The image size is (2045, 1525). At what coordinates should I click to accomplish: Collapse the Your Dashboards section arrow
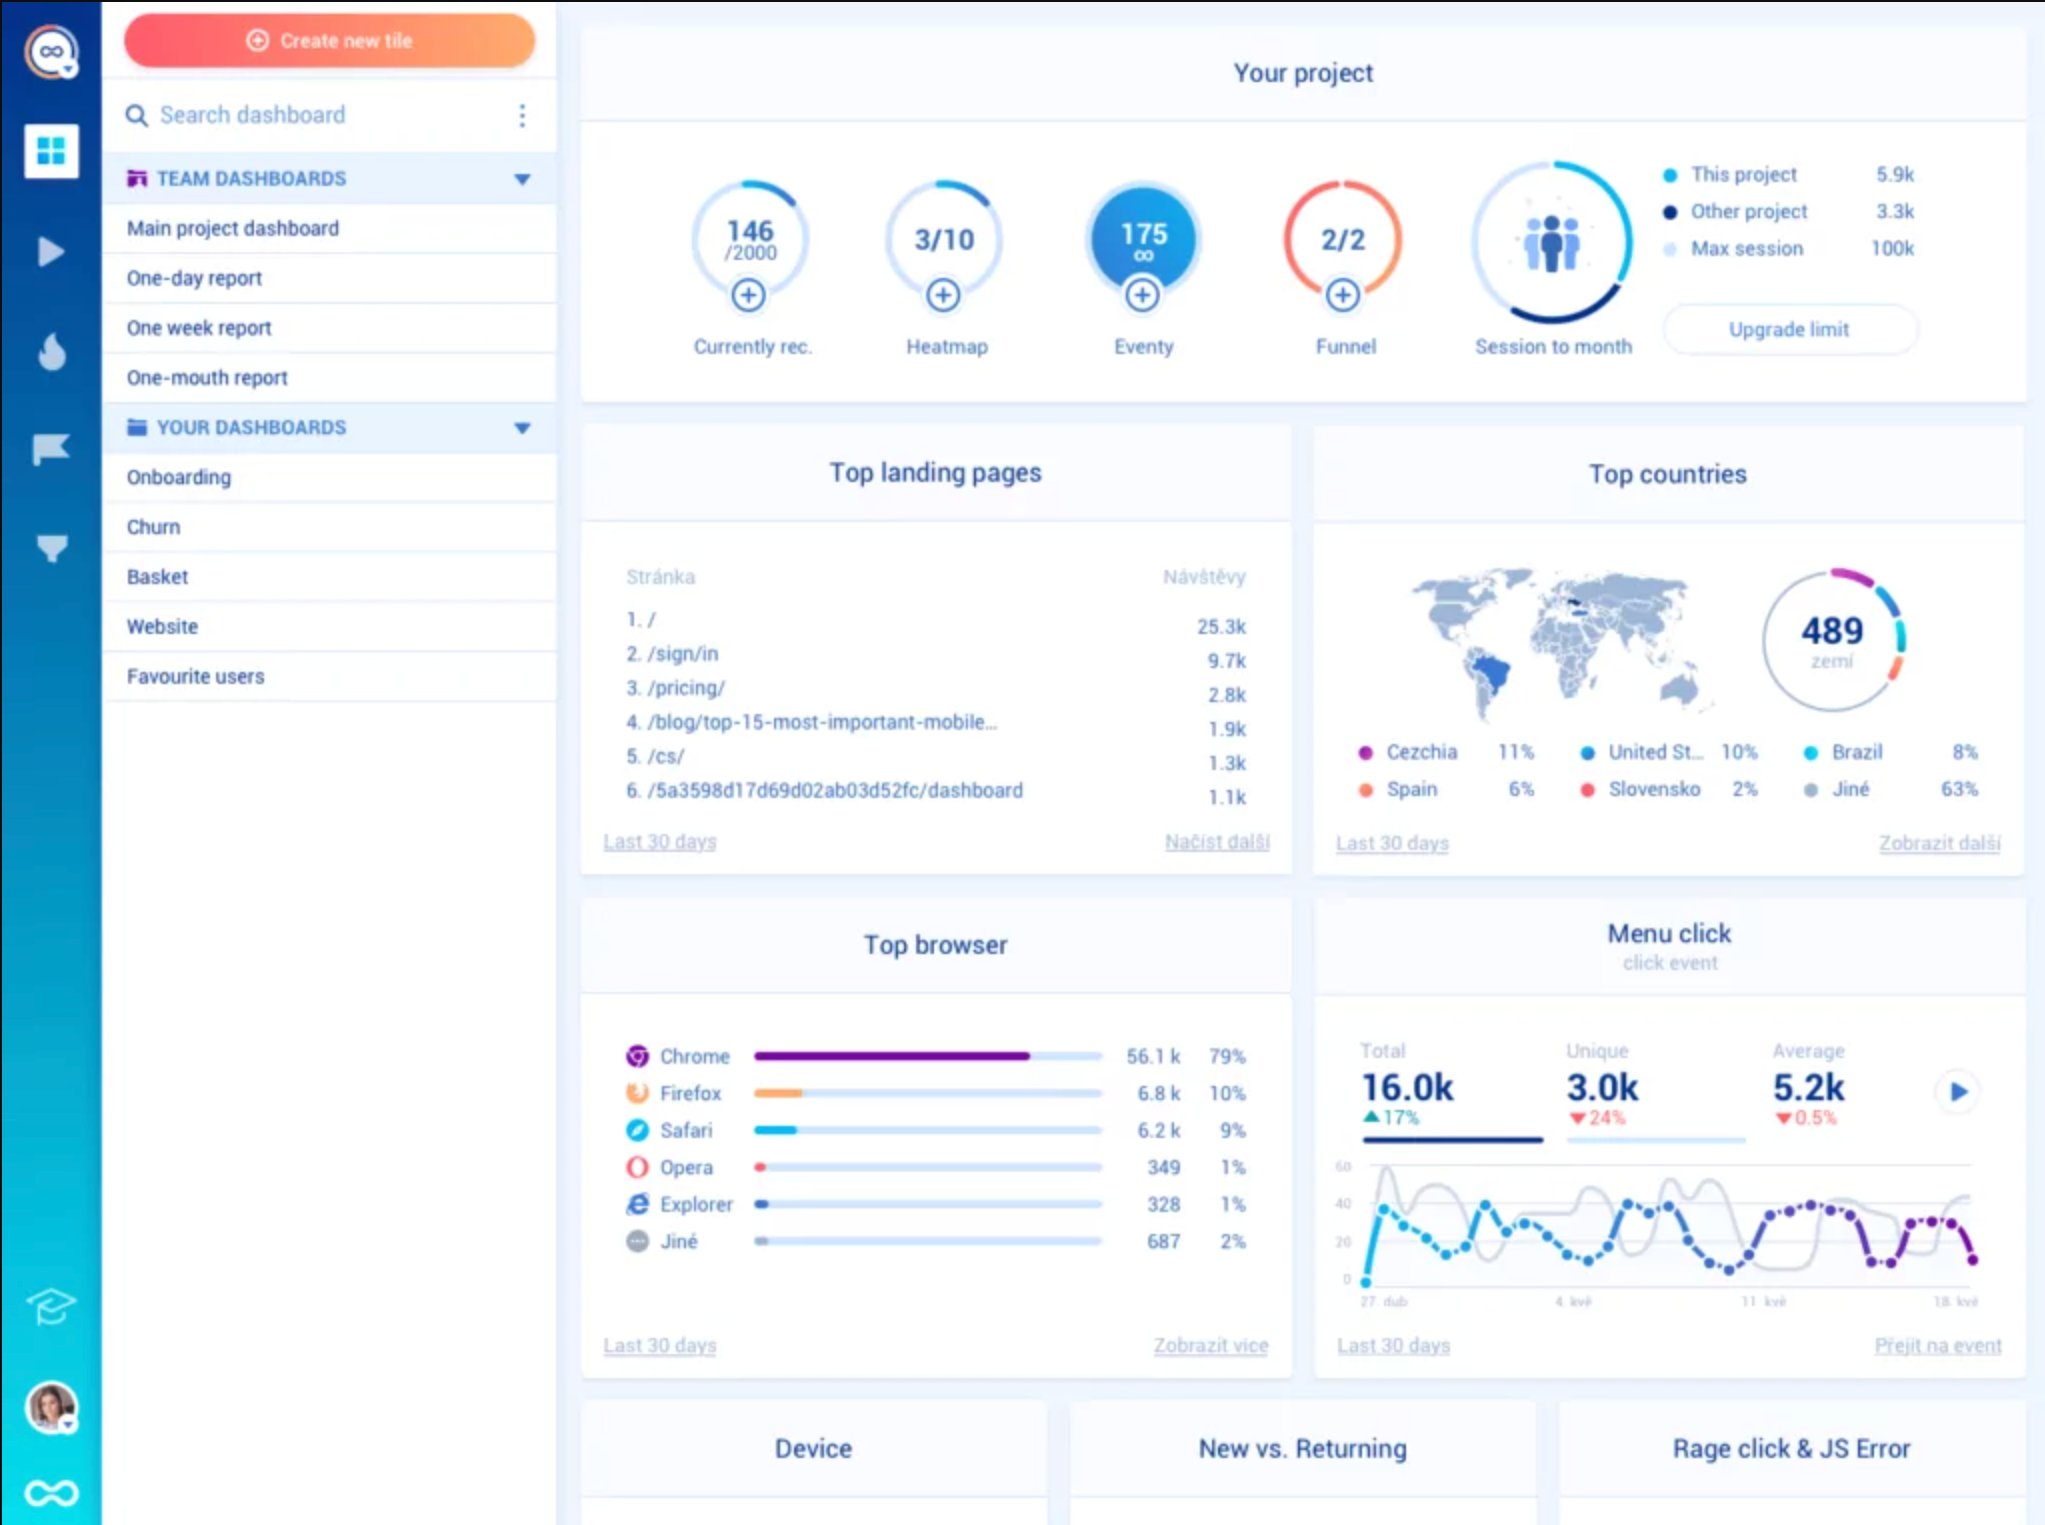coord(522,428)
